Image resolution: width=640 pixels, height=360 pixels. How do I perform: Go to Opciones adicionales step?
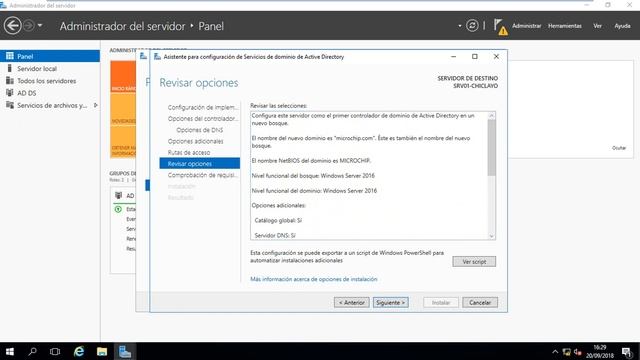click(196, 141)
